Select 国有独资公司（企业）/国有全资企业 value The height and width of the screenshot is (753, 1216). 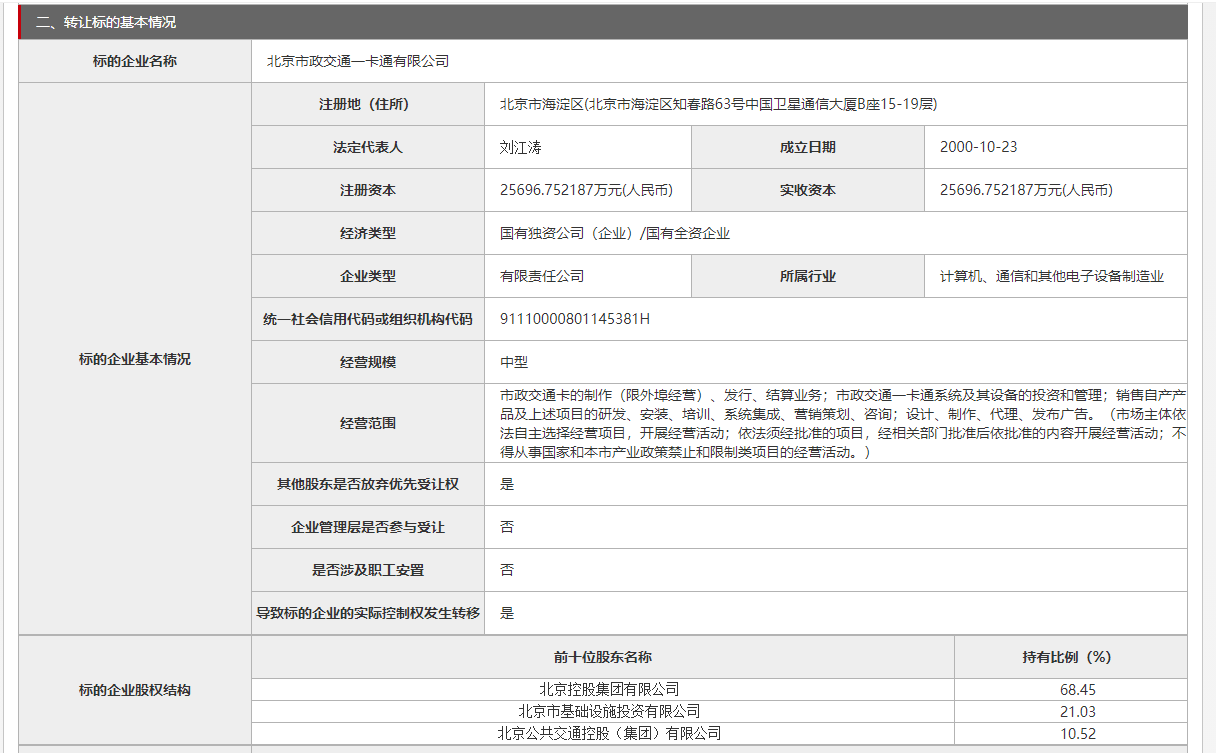click(615, 233)
